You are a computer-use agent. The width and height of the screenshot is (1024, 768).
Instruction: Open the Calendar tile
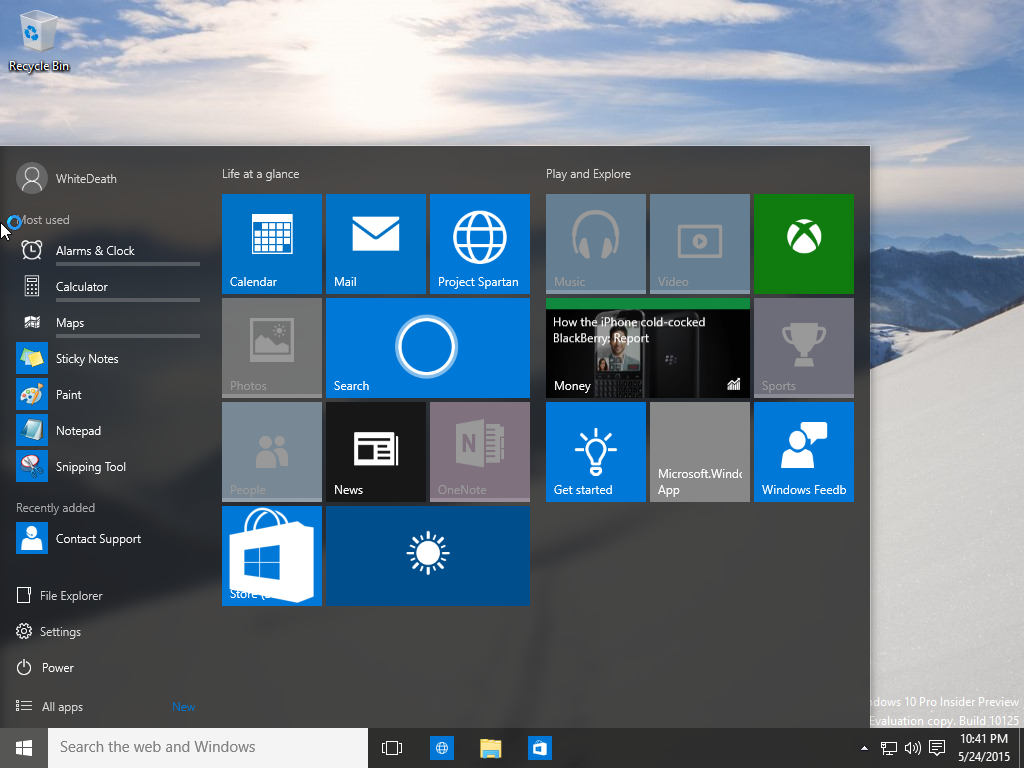[272, 244]
